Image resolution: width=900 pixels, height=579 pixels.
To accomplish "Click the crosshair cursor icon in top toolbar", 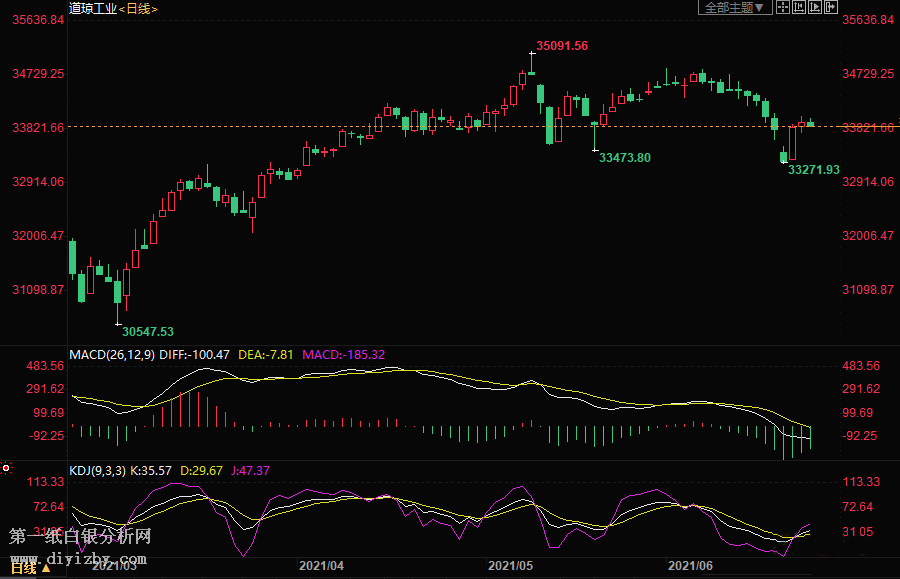I will (x=784, y=7).
